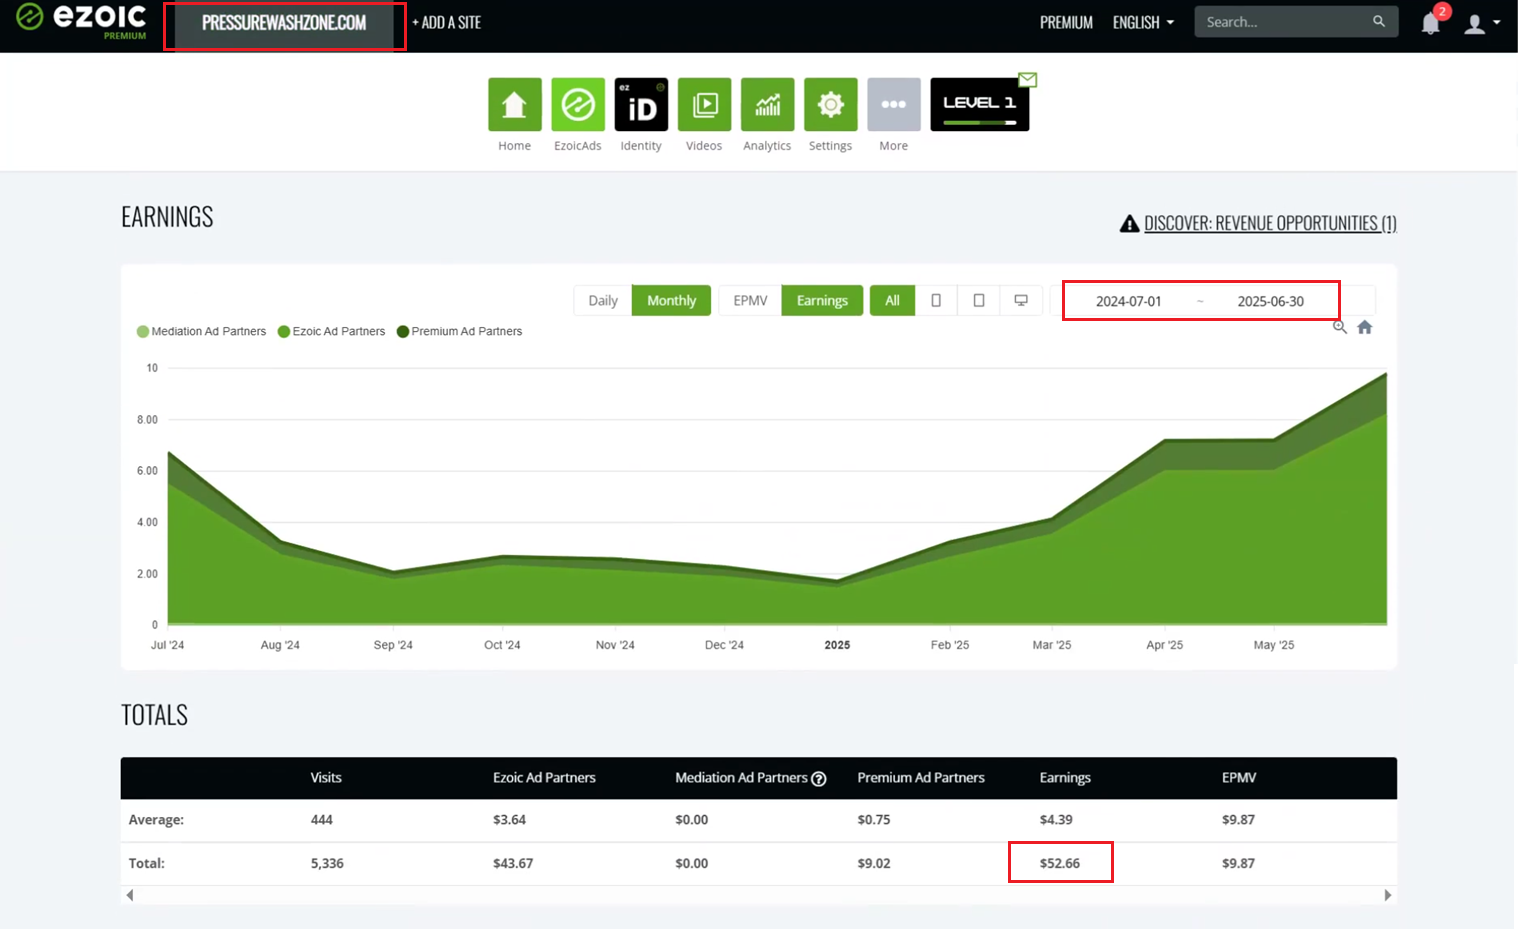The image size is (1518, 940).
Task: Switch chart to Daily view
Action: [x=603, y=300]
